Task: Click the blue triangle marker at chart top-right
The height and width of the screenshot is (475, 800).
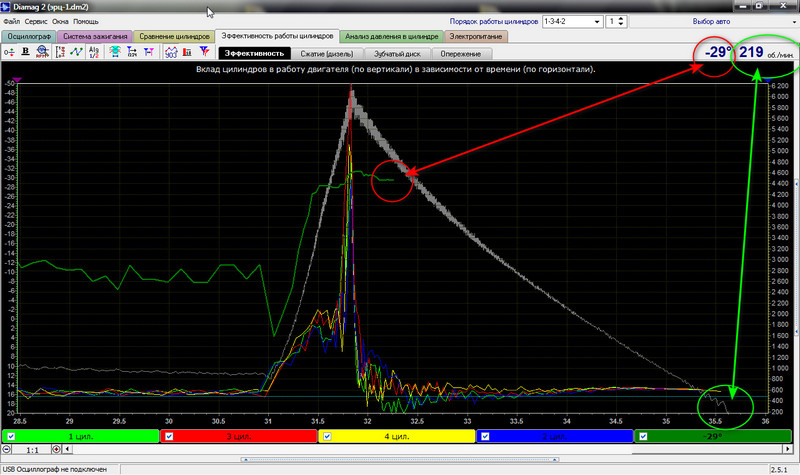Action: 767,80
